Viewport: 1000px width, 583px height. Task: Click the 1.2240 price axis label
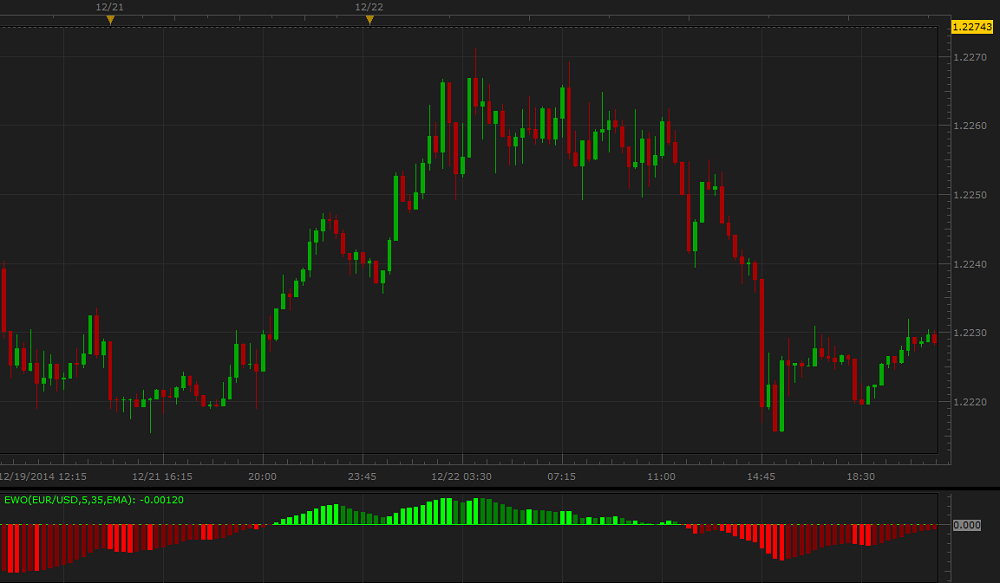(970, 265)
